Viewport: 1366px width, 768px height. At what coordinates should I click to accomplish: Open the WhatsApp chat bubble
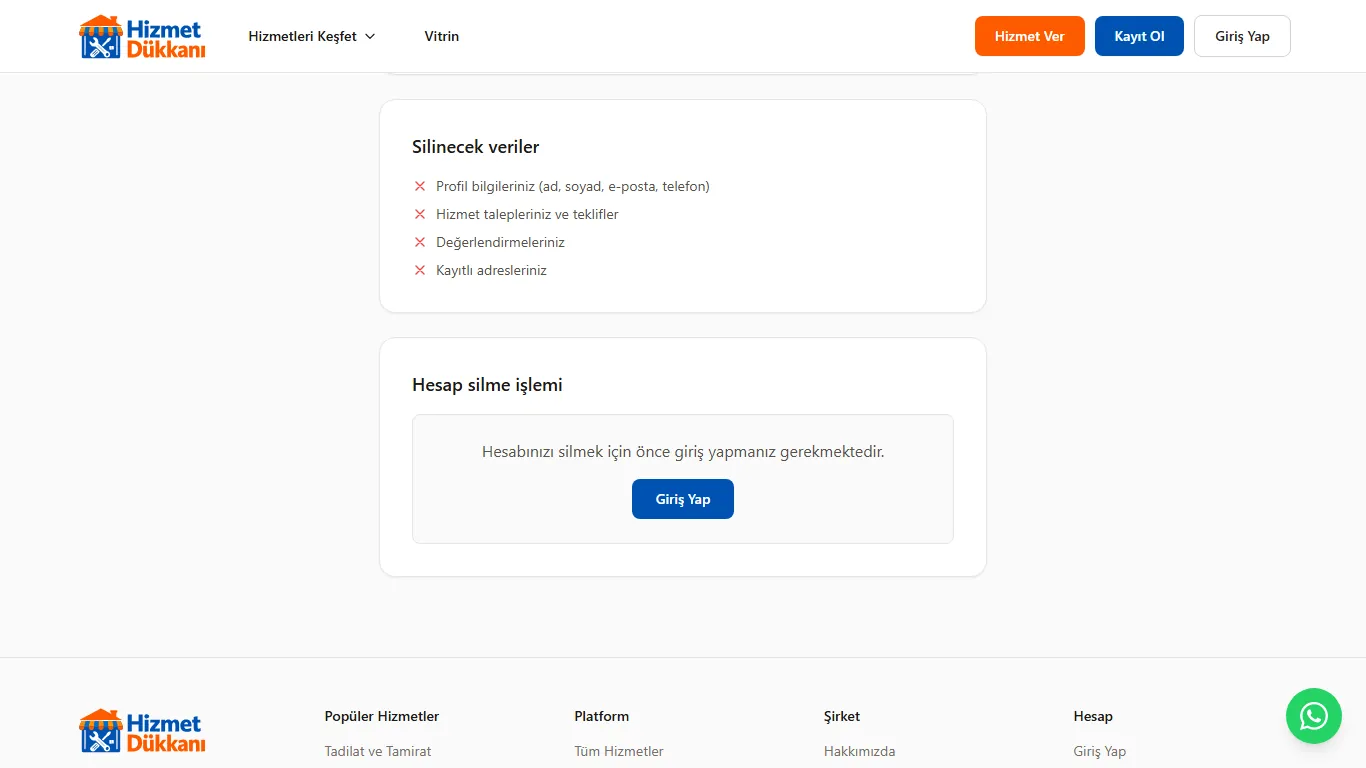click(1314, 716)
